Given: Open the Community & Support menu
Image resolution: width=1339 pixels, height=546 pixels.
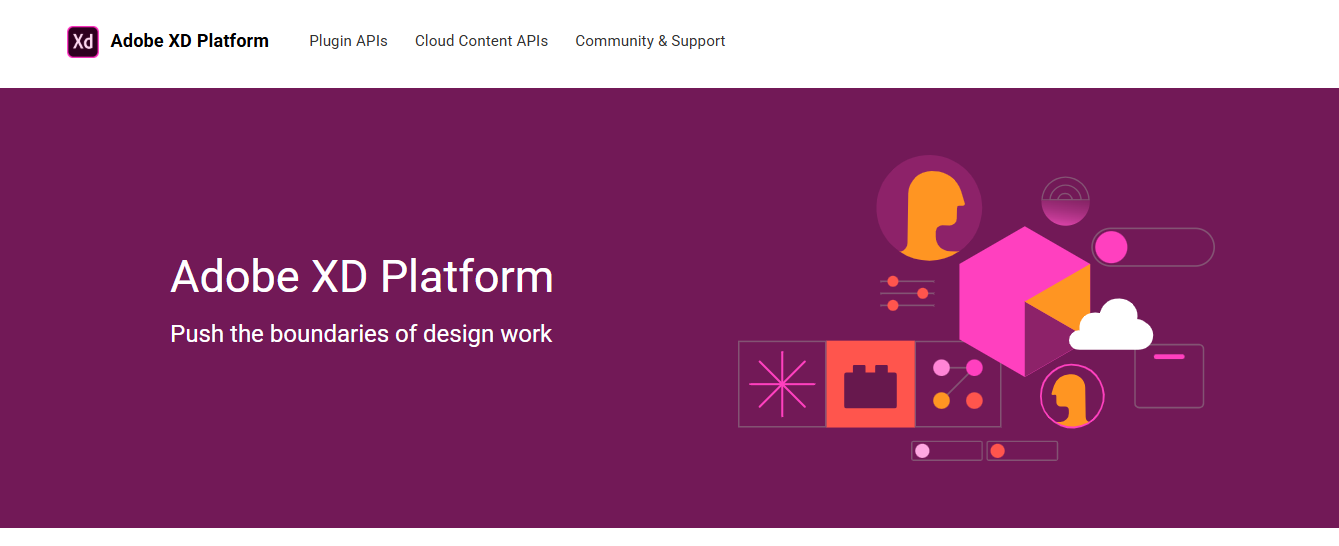Looking at the screenshot, I should pos(650,41).
